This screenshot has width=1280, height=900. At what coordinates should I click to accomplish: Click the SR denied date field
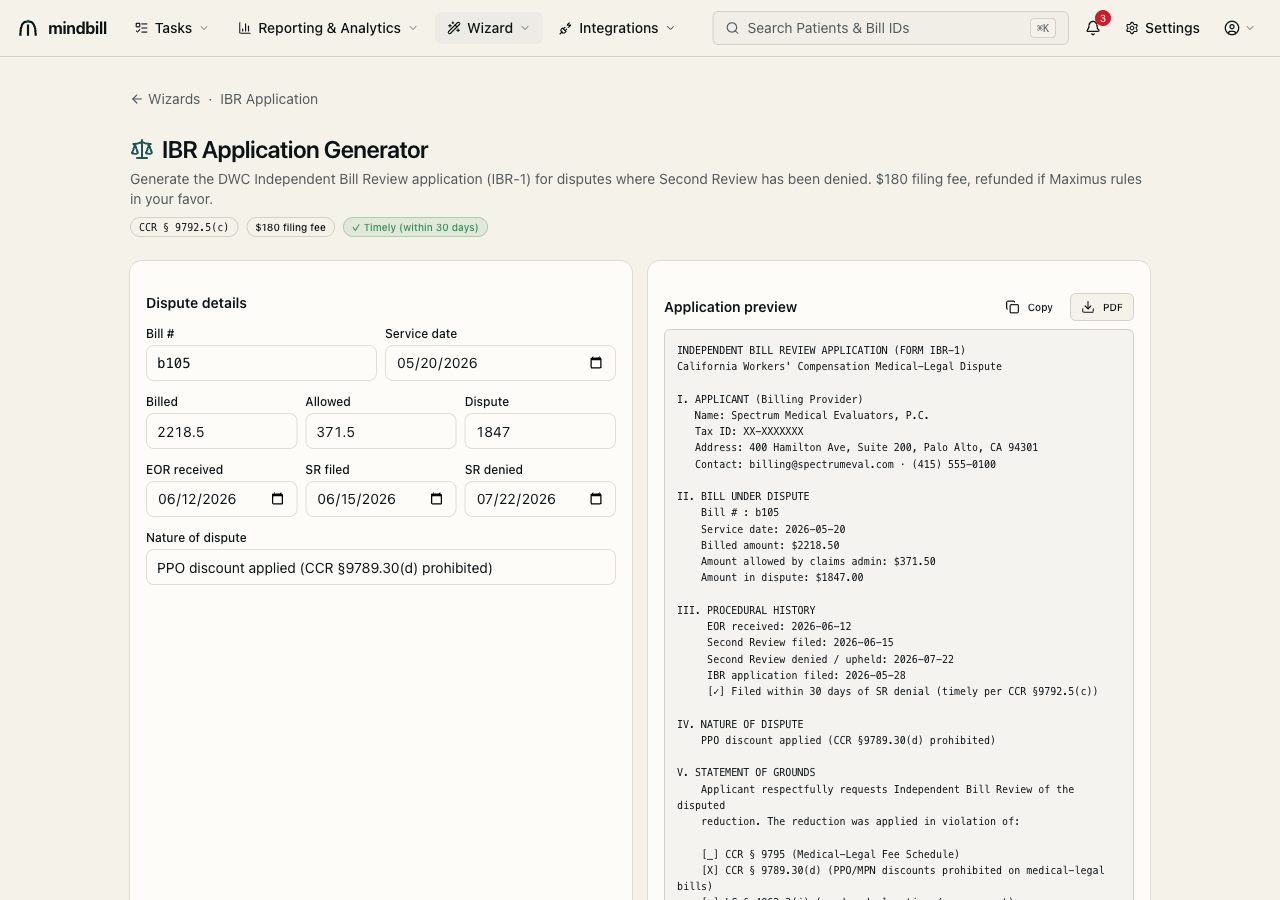click(540, 499)
